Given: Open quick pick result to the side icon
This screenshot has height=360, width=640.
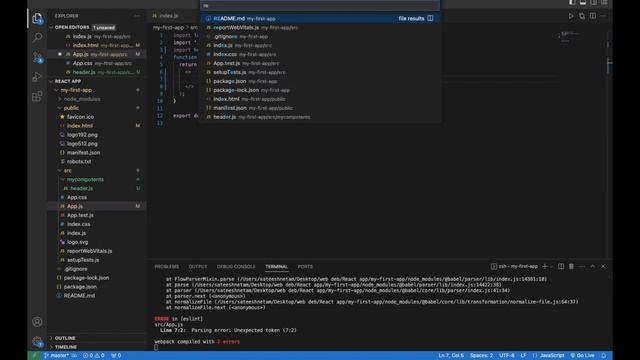Looking at the screenshot, I should pyautogui.click(x=430, y=18).
